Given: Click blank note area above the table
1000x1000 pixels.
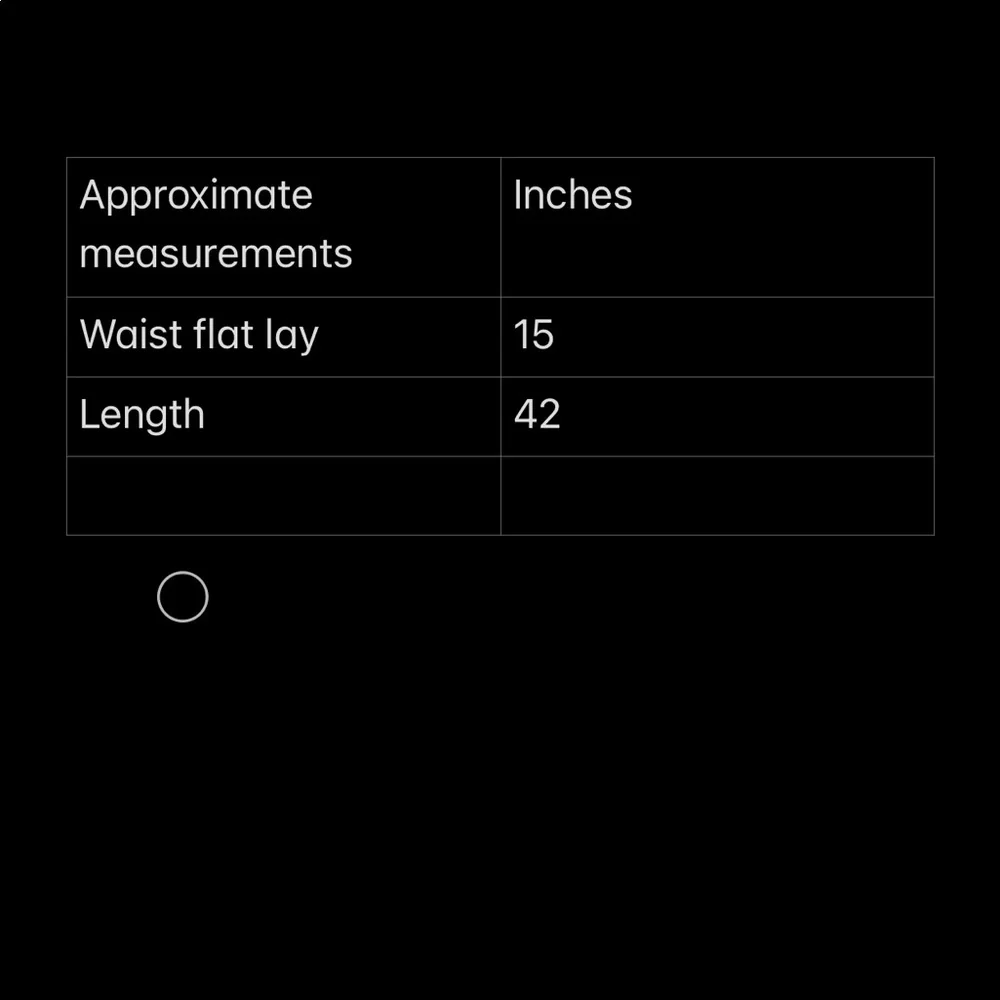Looking at the screenshot, I should pos(500,80).
